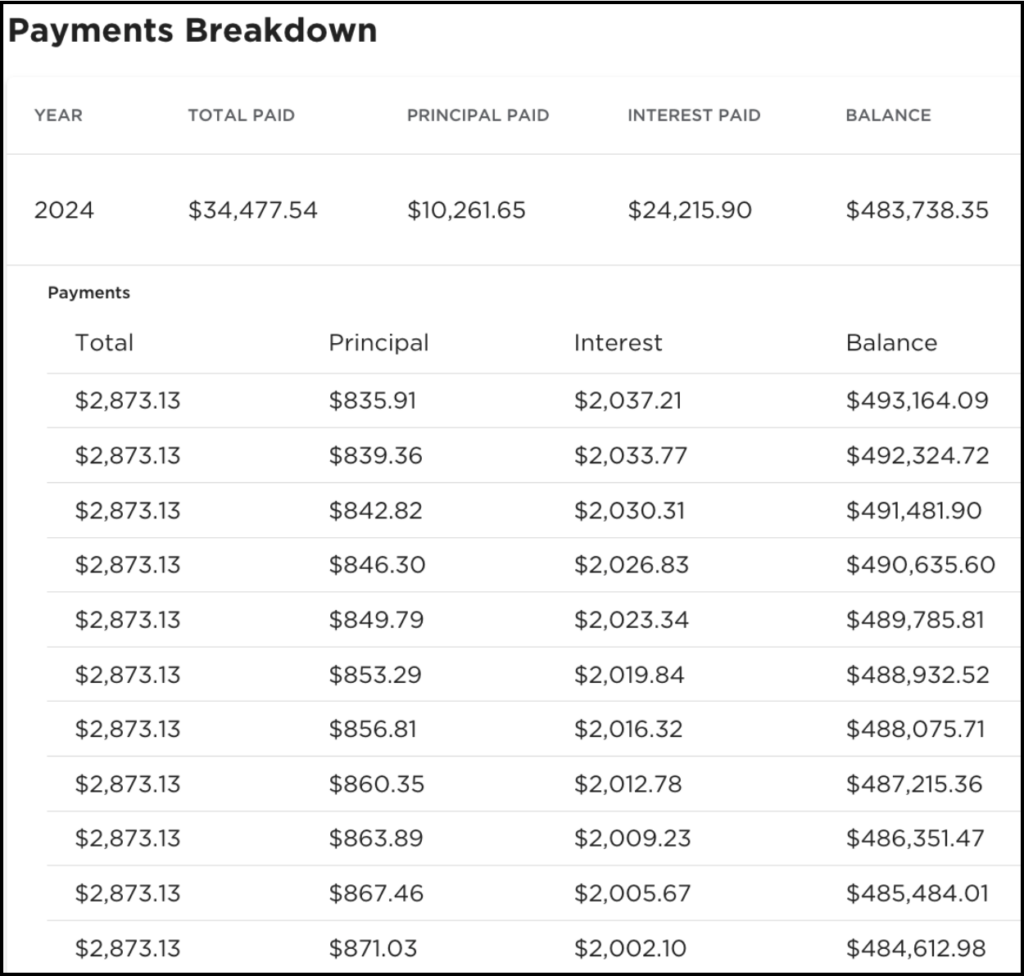Click the BALANCE column header at top
This screenshot has height=976, width=1024.
point(888,115)
